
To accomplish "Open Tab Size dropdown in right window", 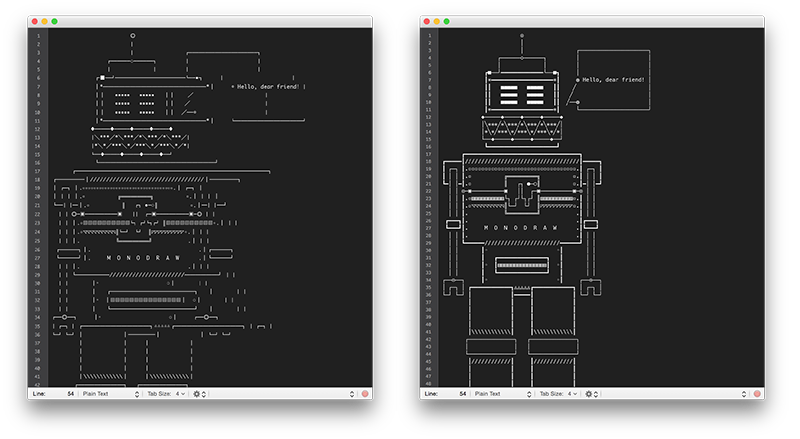I will (558, 394).
